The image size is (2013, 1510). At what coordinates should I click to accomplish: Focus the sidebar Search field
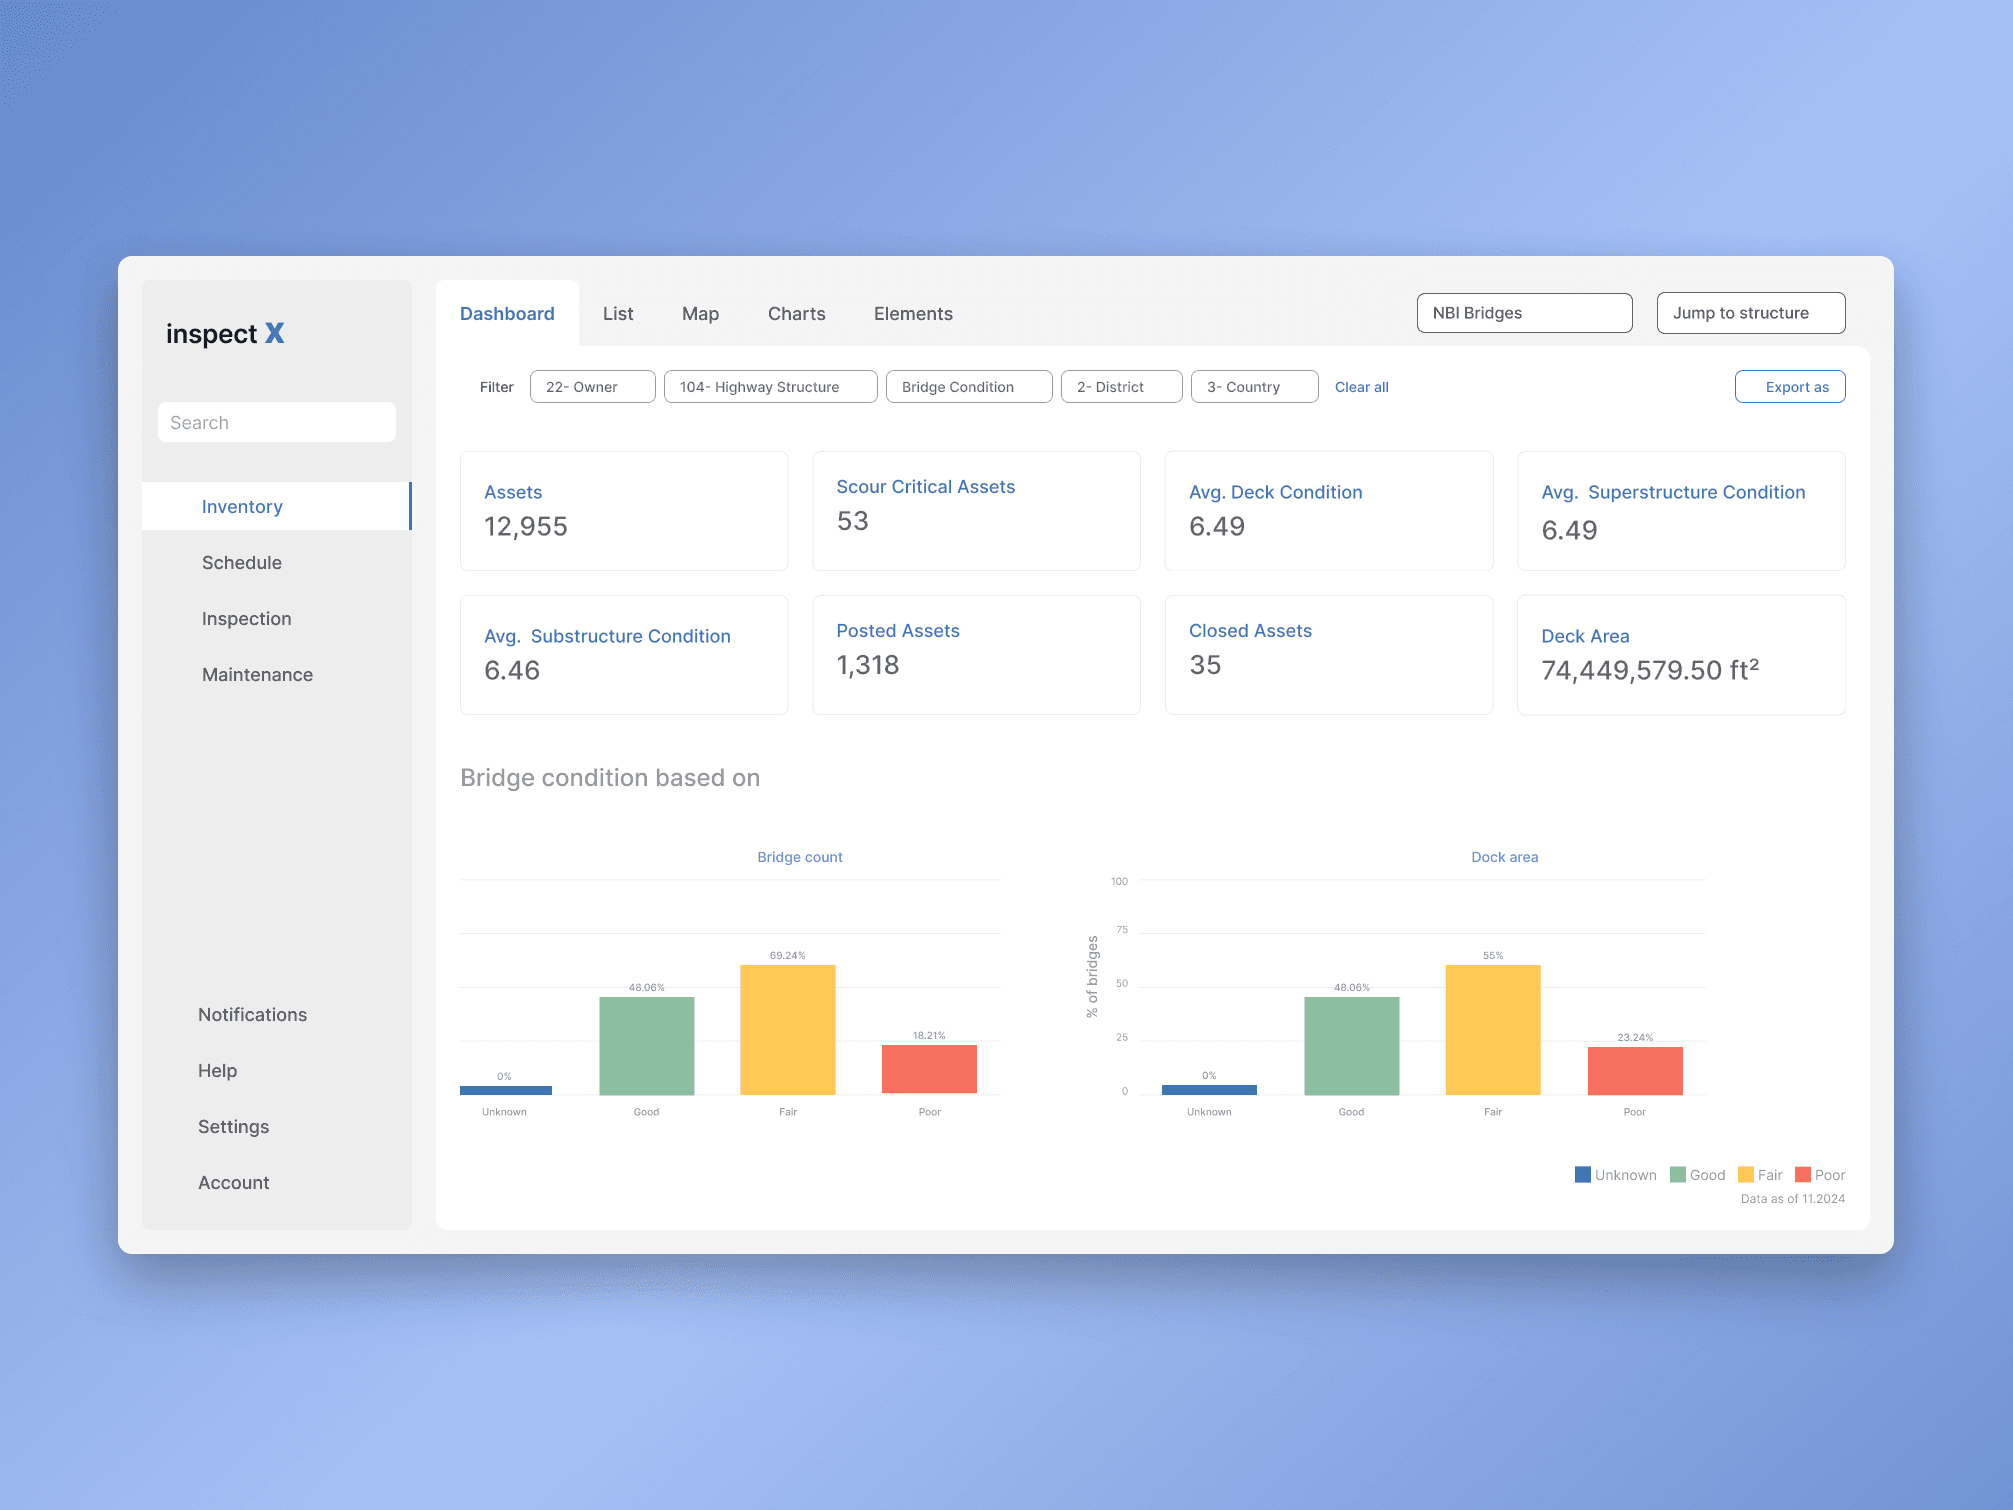click(276, 423)
